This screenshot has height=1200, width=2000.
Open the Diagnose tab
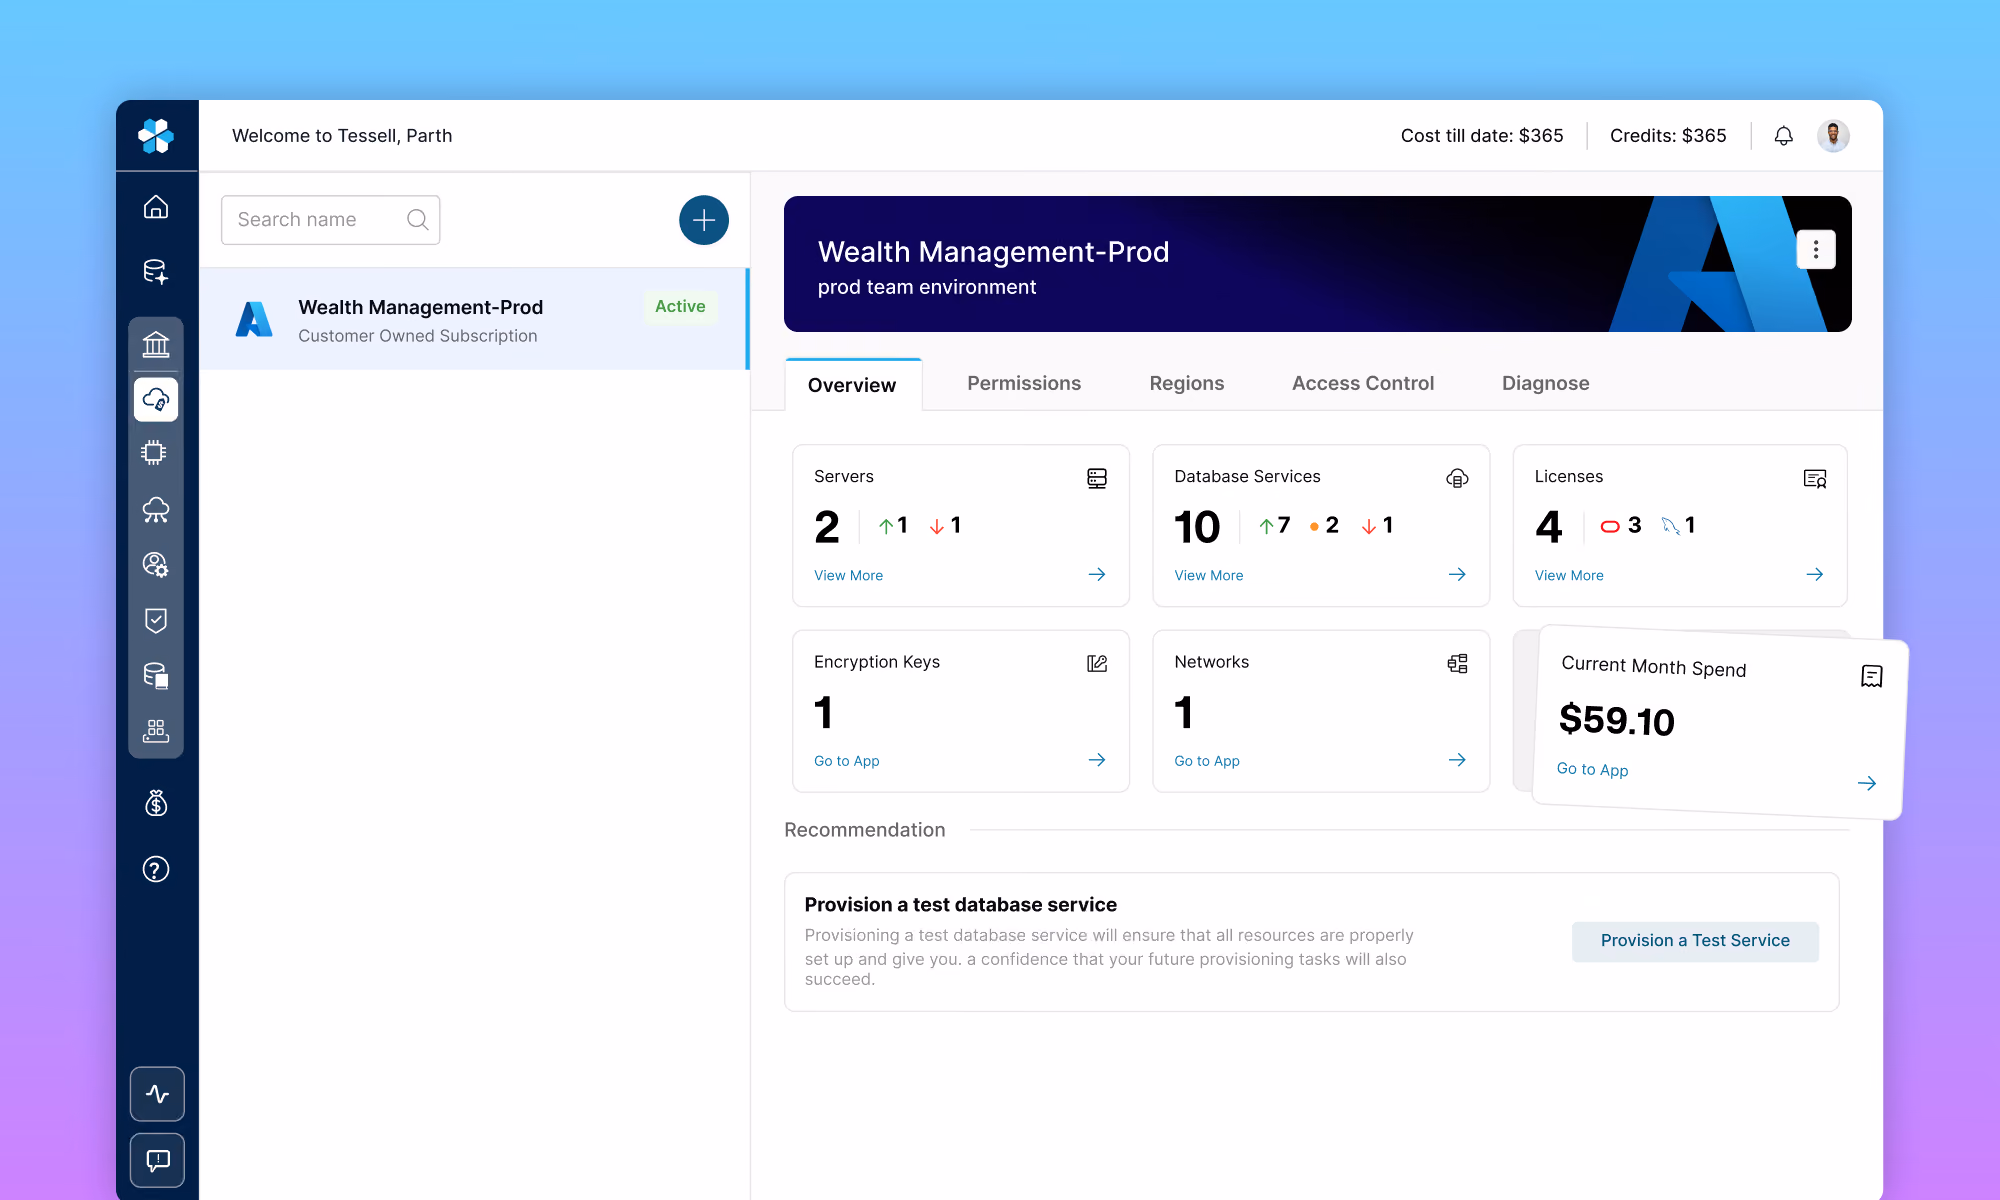1545,384
